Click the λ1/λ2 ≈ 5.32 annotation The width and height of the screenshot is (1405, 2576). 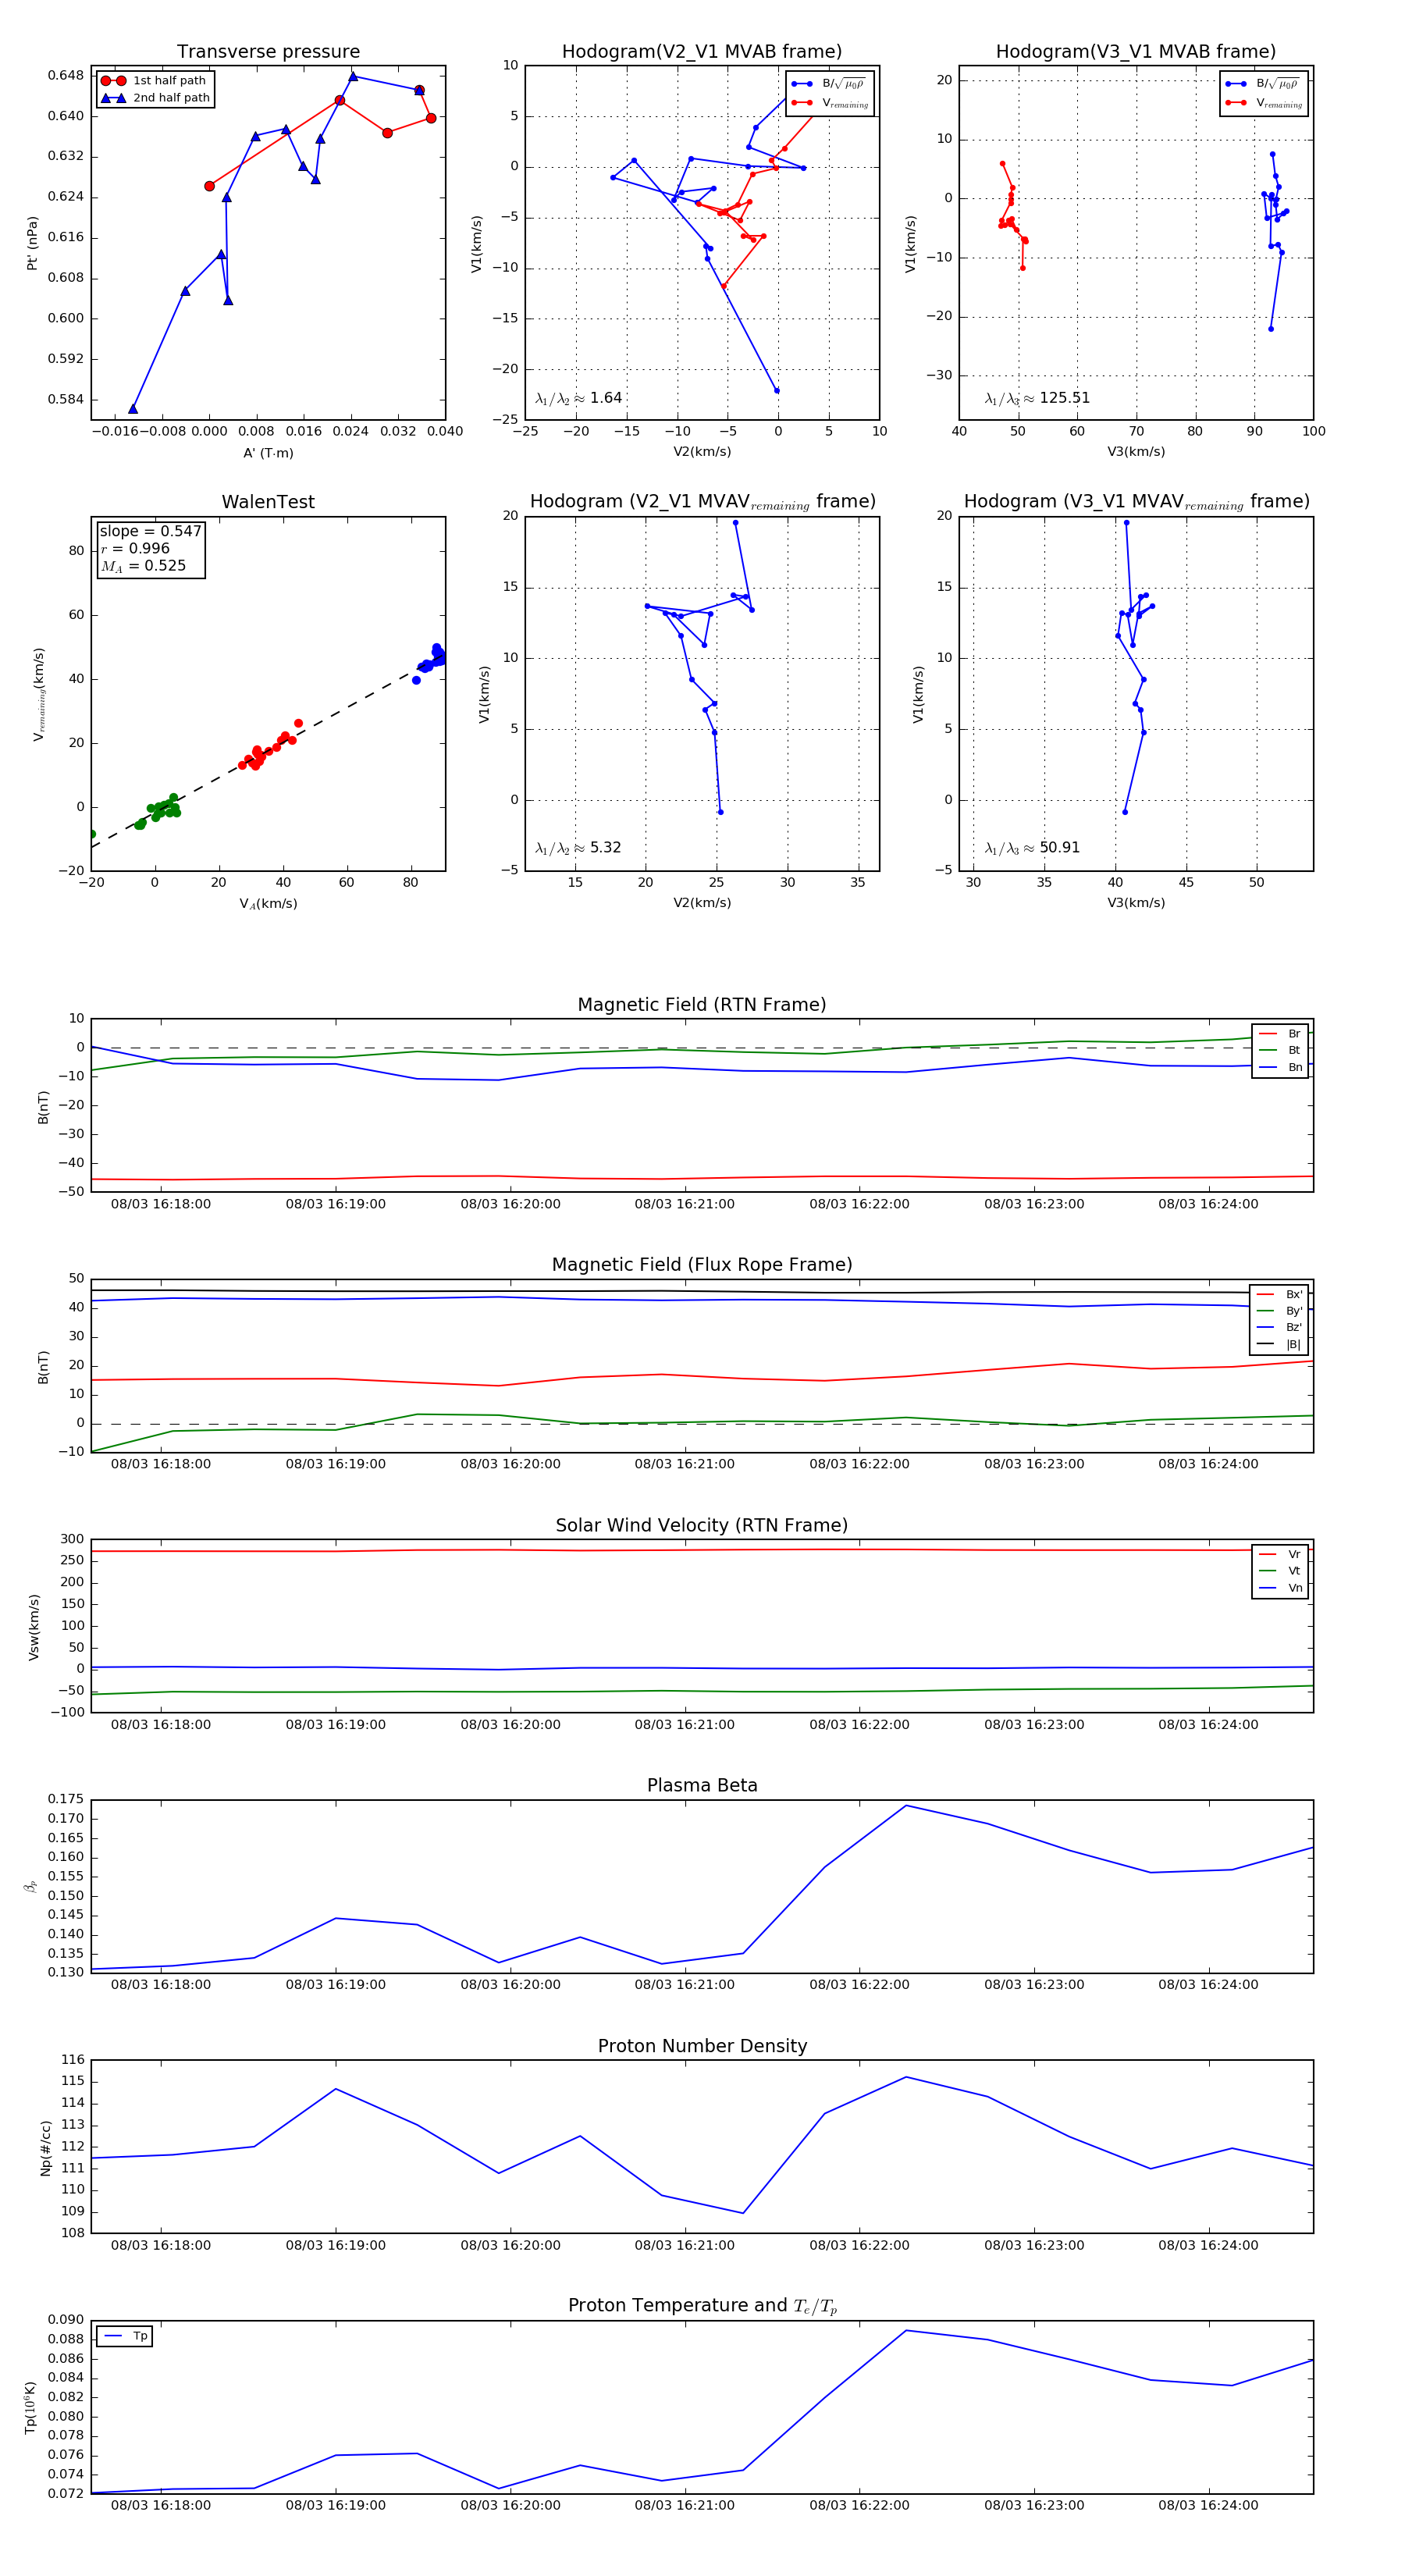(578, 848)
